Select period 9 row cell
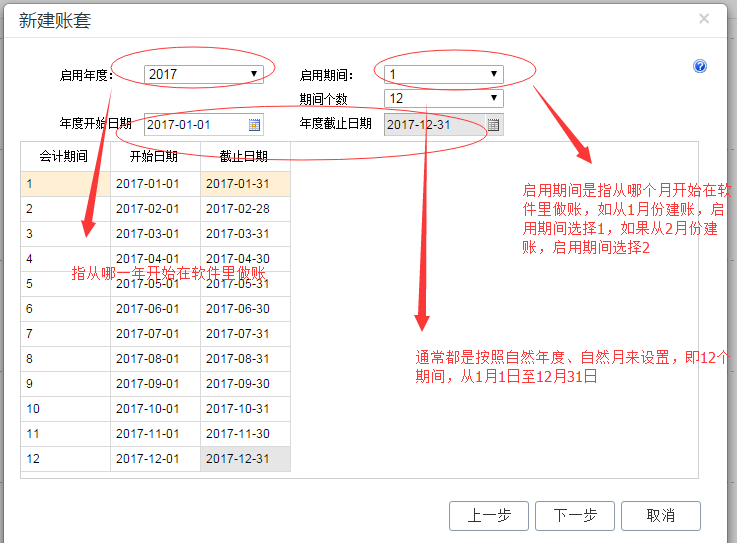Viewport: 737px width, 543px height. pos(65,384)
